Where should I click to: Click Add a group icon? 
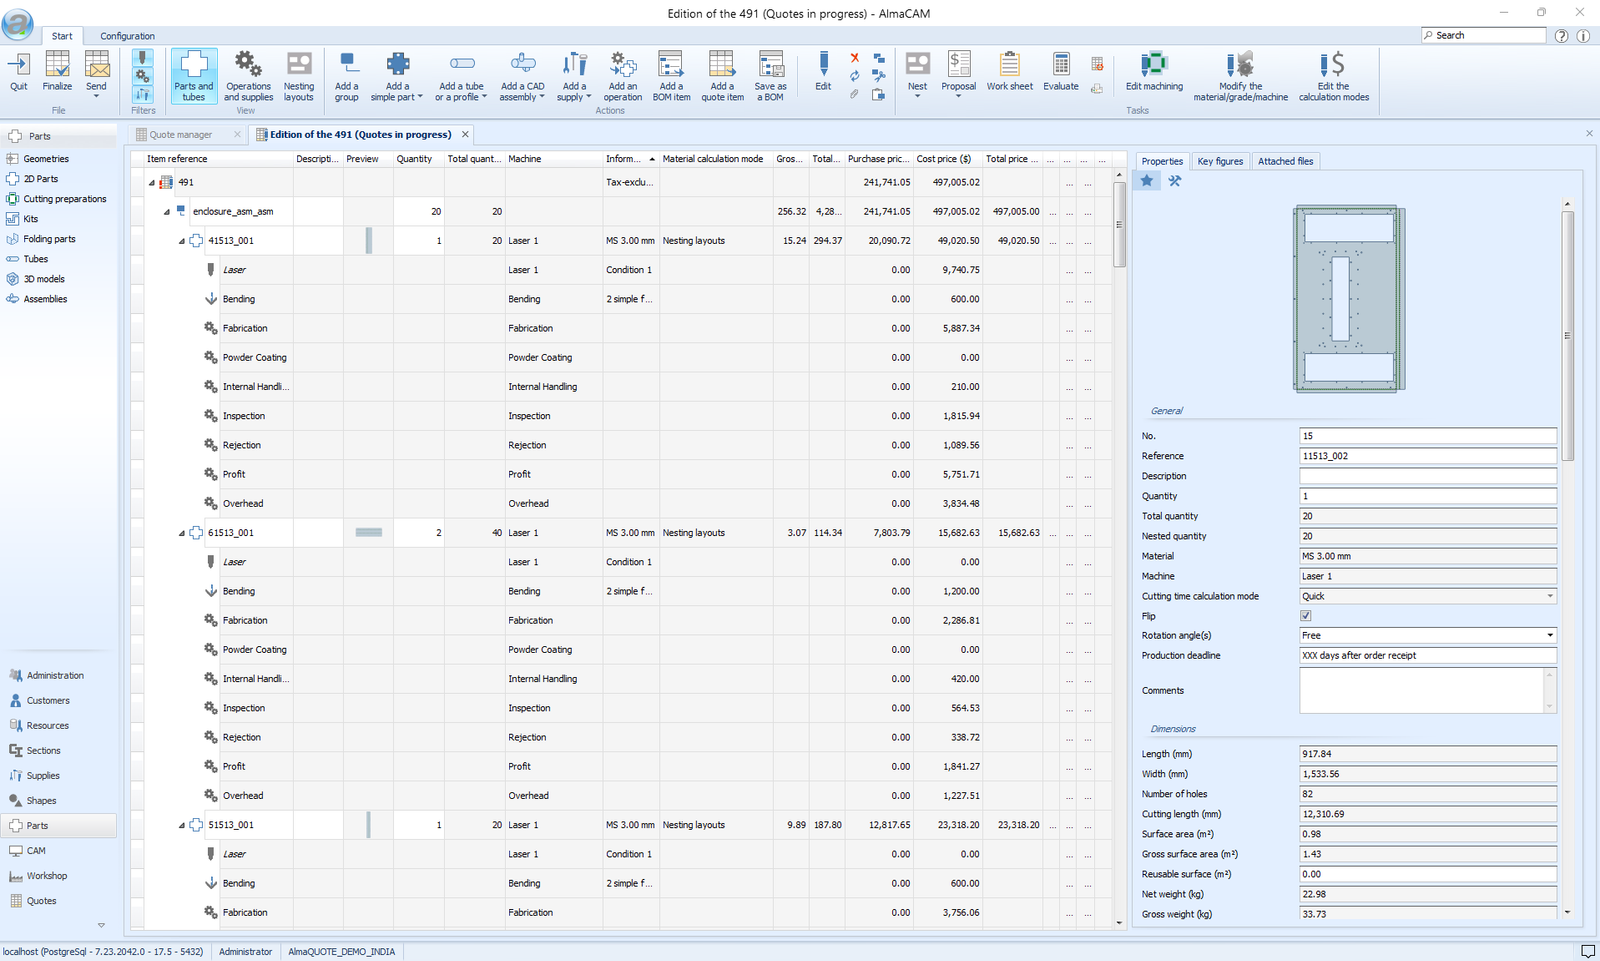[347, 65]
